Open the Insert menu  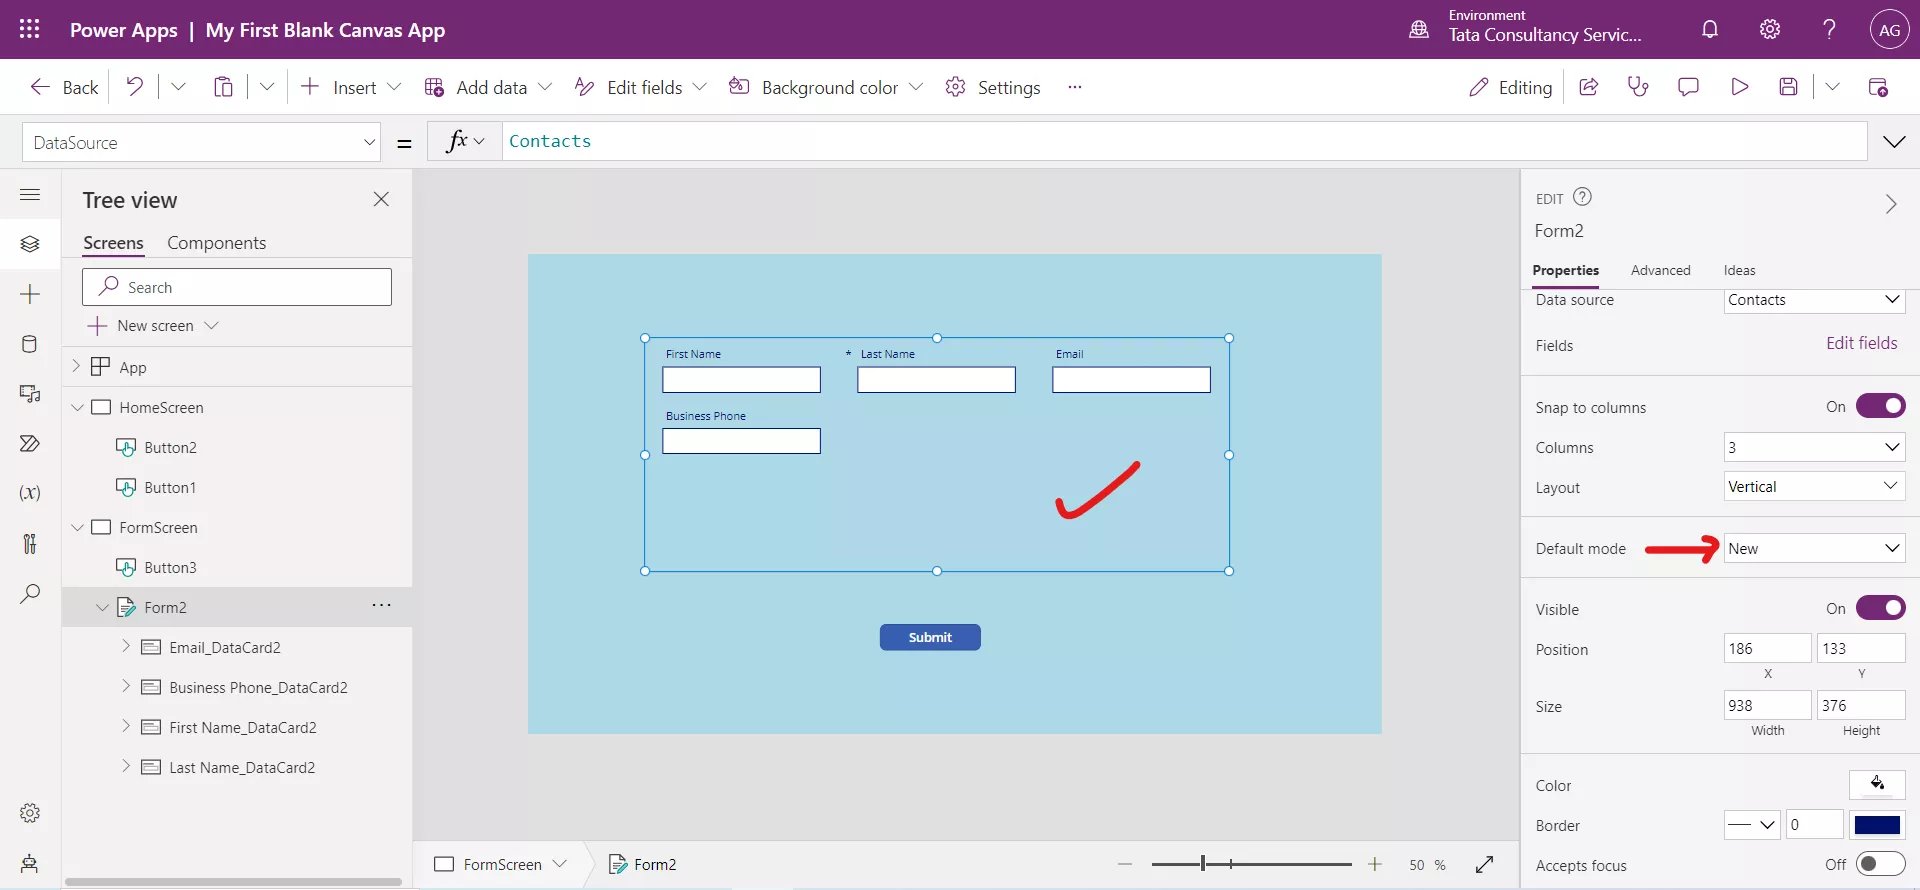point(351,87)
